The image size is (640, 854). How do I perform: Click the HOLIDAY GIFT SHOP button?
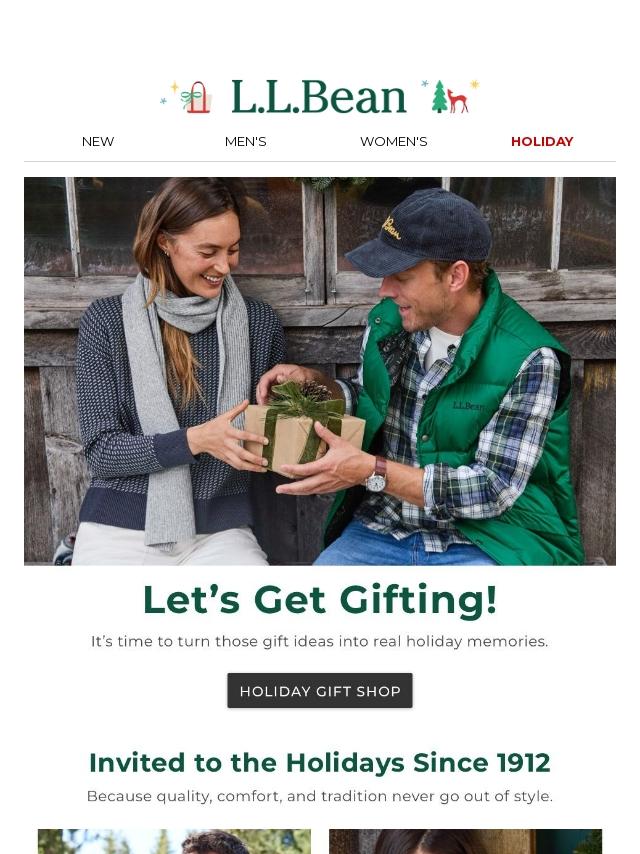[x=320, y=691]
